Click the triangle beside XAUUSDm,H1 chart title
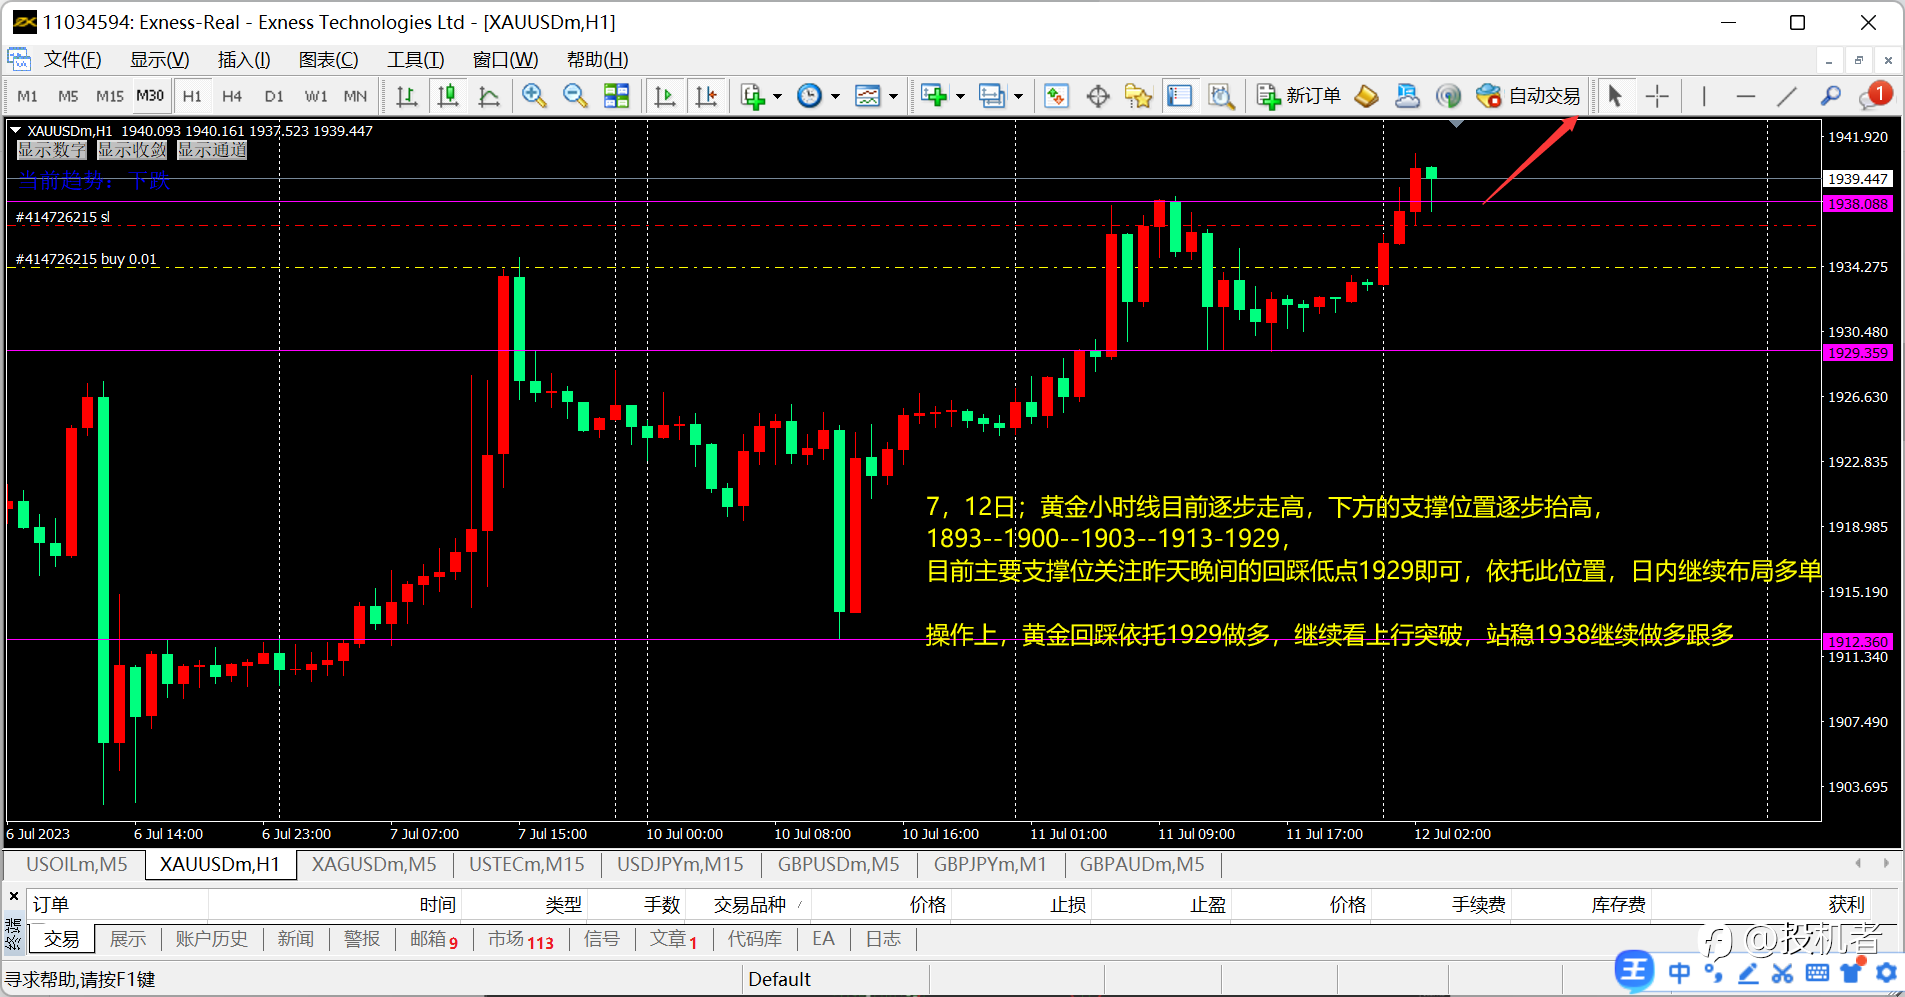Image resolution: width=1905 pixels, height=997 pixels. click(16, 130)
